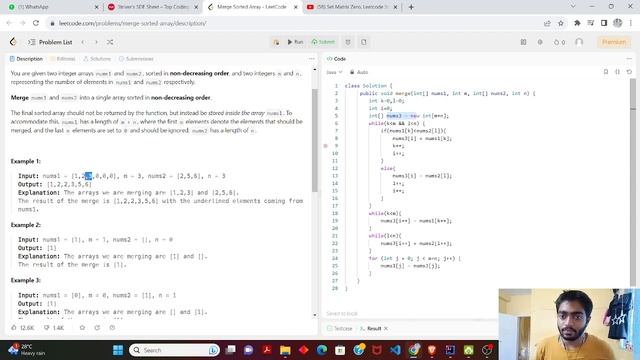This screenshot has height=360, width=640.
Task: Open the Chrome menu three dots
Action: click(631, 23)
